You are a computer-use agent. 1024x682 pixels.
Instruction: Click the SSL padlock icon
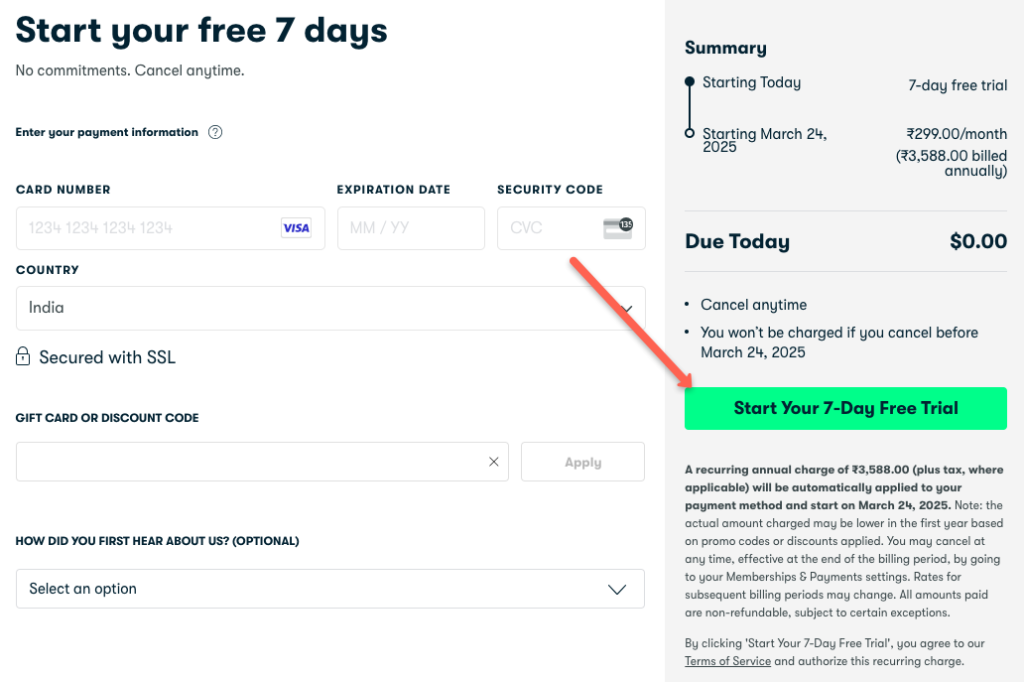(x=22, y=356)
